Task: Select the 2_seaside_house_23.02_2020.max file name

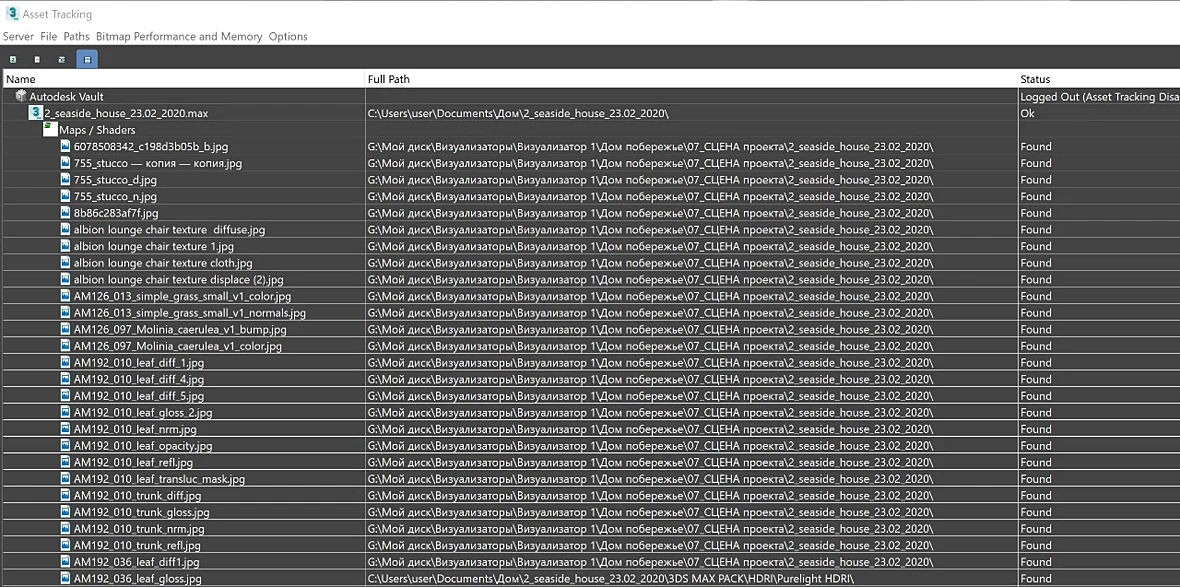Action: click(126, 113)
